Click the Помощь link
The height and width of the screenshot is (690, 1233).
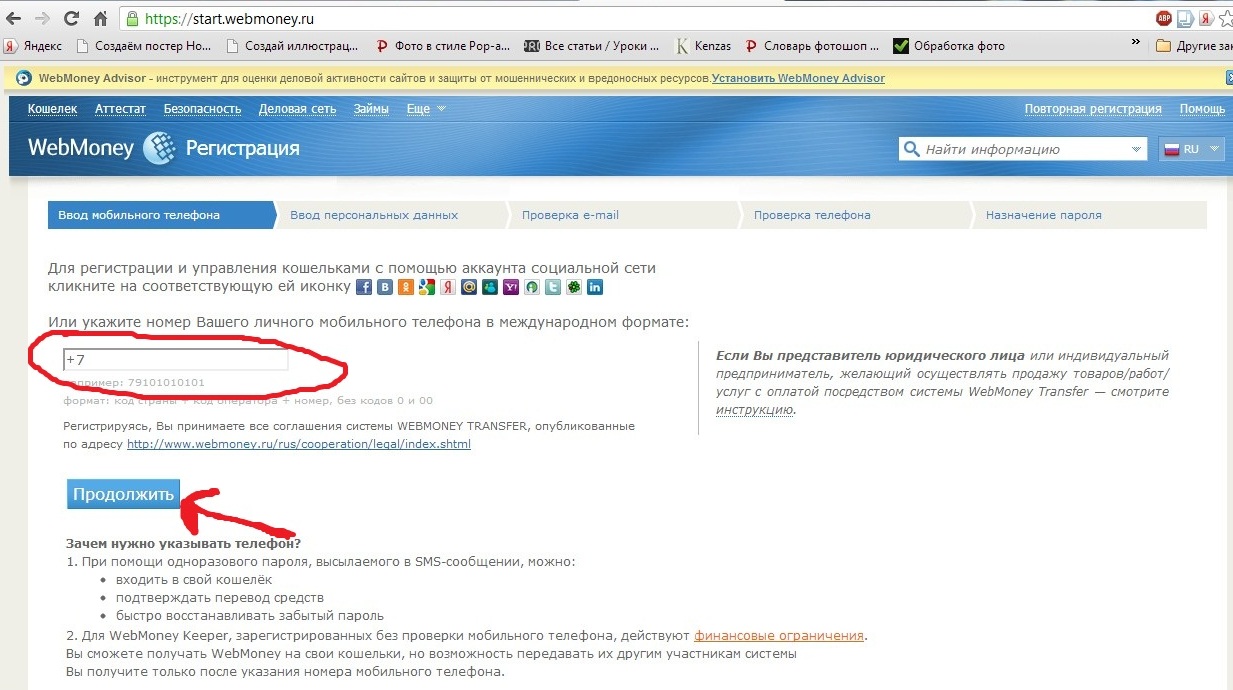click(x=1202, y=108)
